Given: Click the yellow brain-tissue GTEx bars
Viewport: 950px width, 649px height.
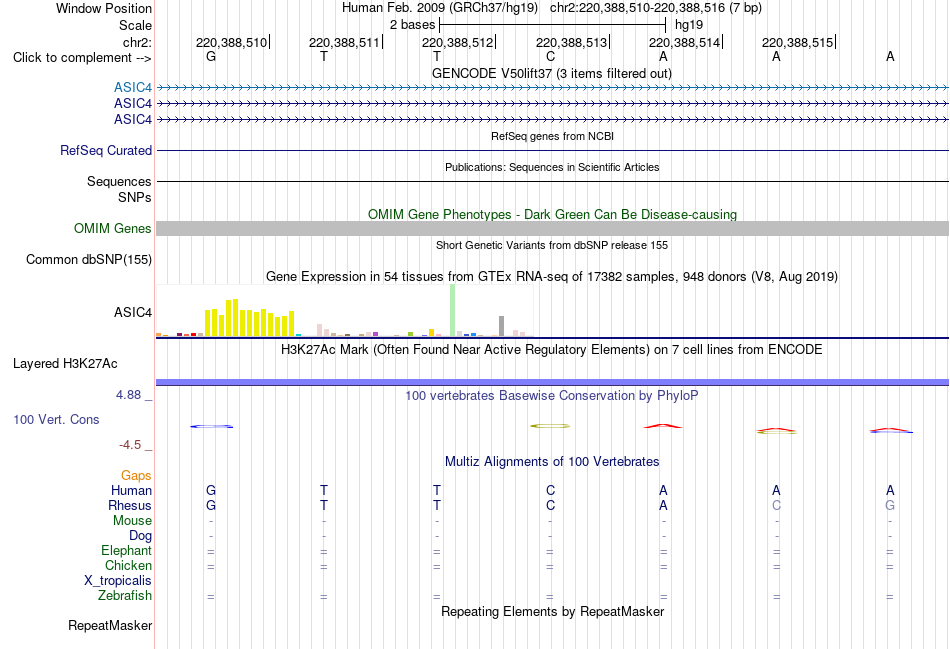Looking at the screenshot, I should 250,318.
